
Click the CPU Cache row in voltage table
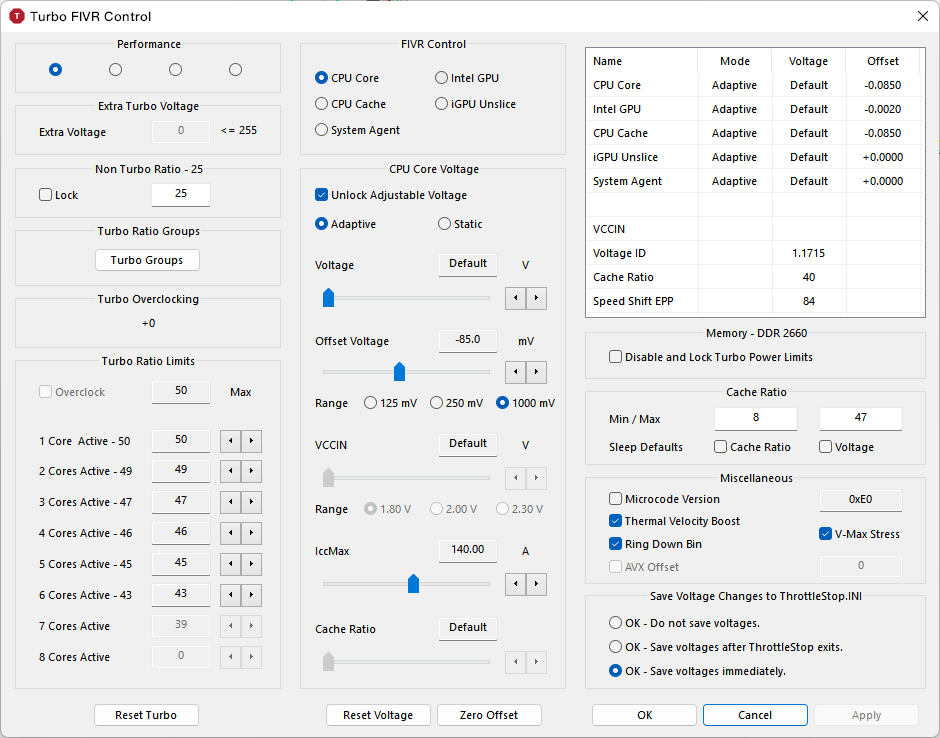coord(755,133)
